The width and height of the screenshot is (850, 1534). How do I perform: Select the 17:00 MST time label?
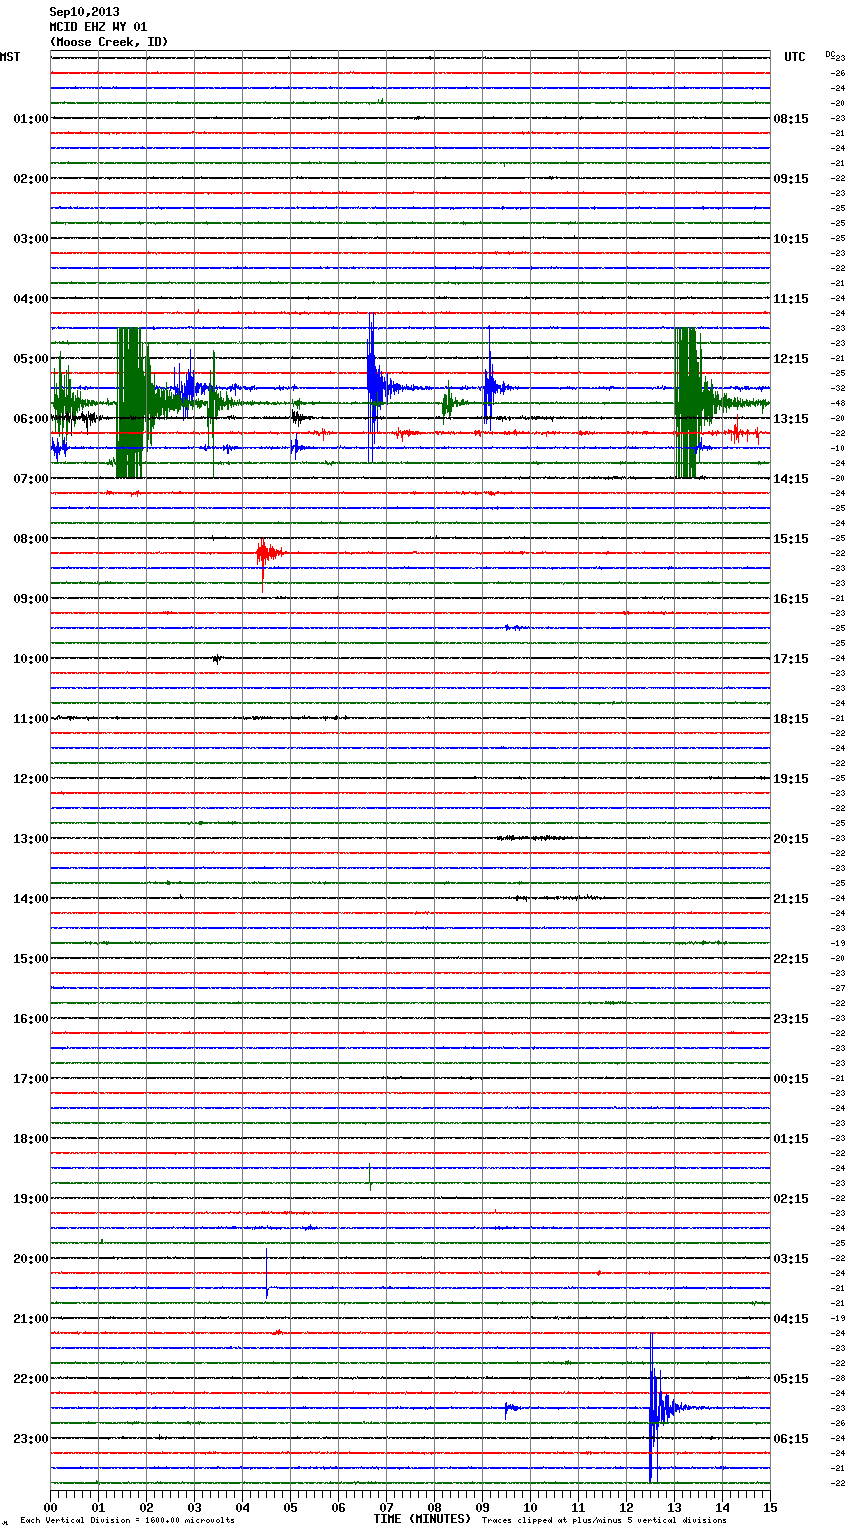[31, 1078]
